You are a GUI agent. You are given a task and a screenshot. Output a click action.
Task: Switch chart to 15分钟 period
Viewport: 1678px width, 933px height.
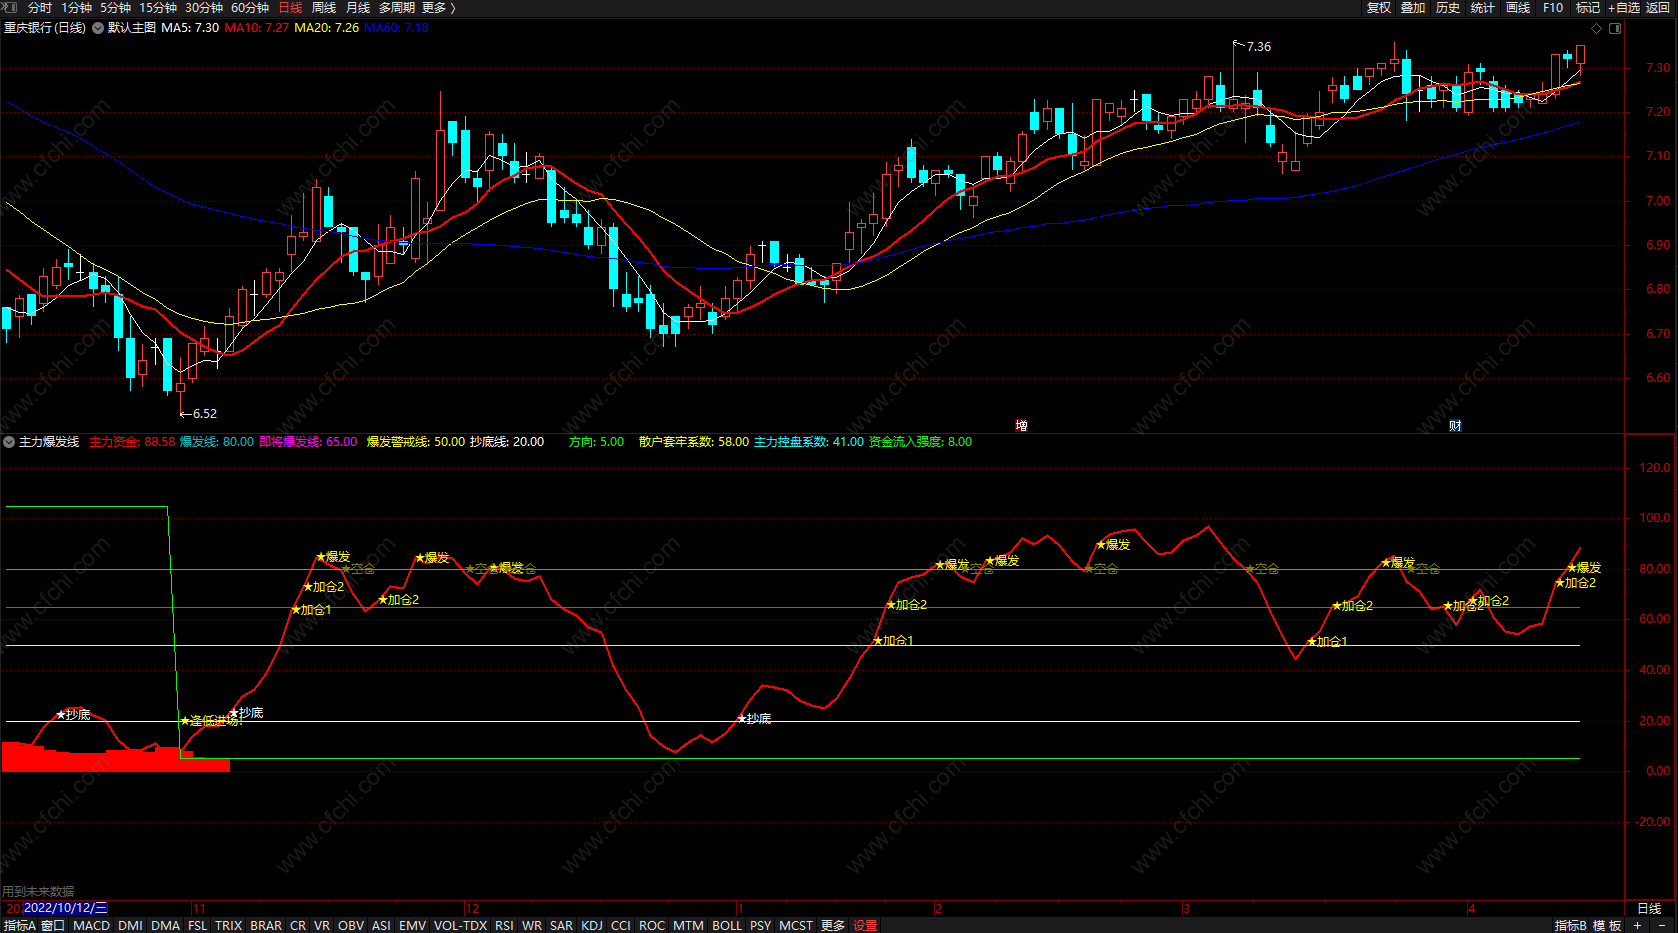click(158, 7)
